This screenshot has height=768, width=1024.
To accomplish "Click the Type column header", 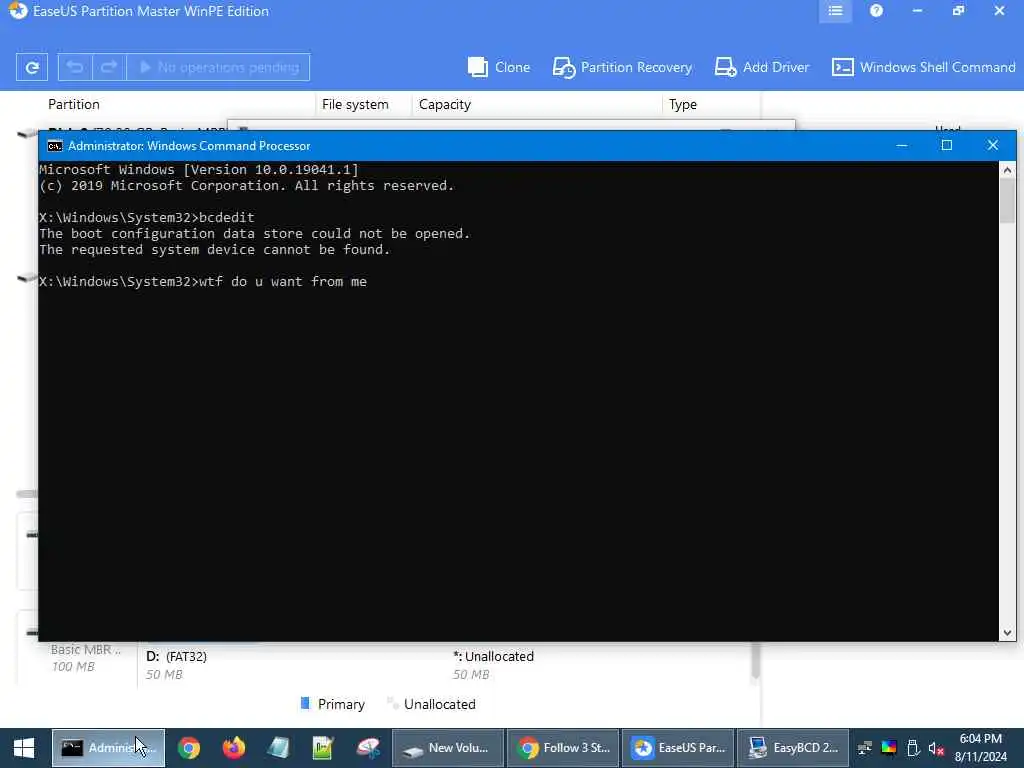I will [682, 104].
